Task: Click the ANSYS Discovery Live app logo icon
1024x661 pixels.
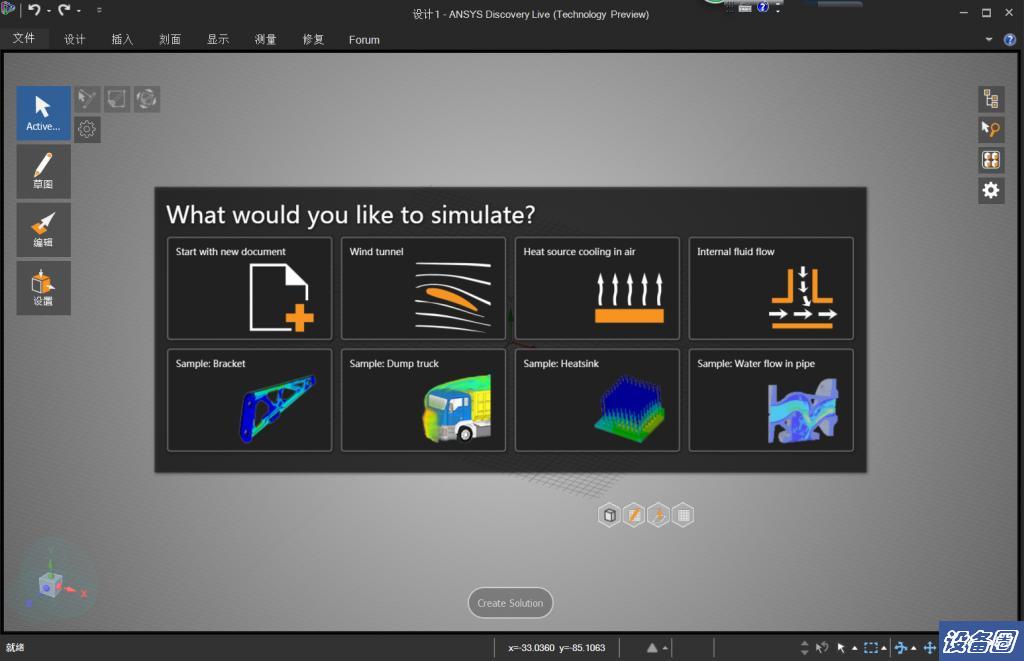Action: (x=8, y=8)
